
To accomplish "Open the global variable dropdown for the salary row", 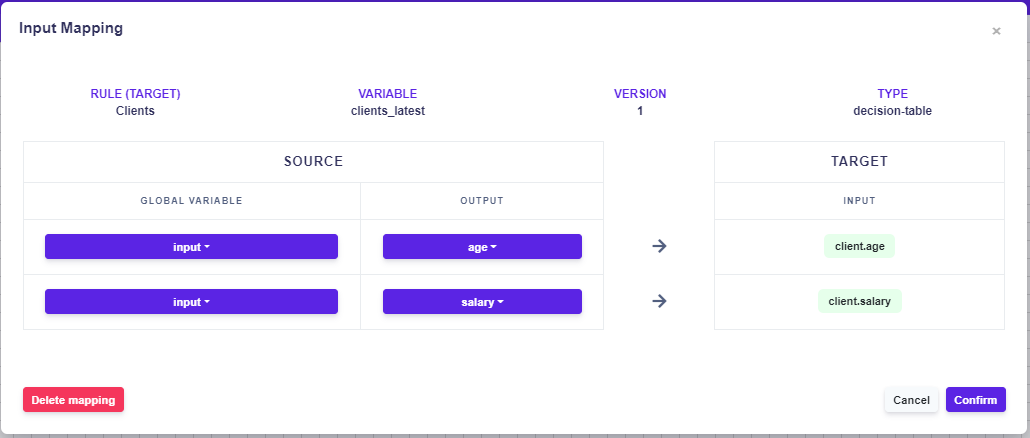I will pos(191,301).
